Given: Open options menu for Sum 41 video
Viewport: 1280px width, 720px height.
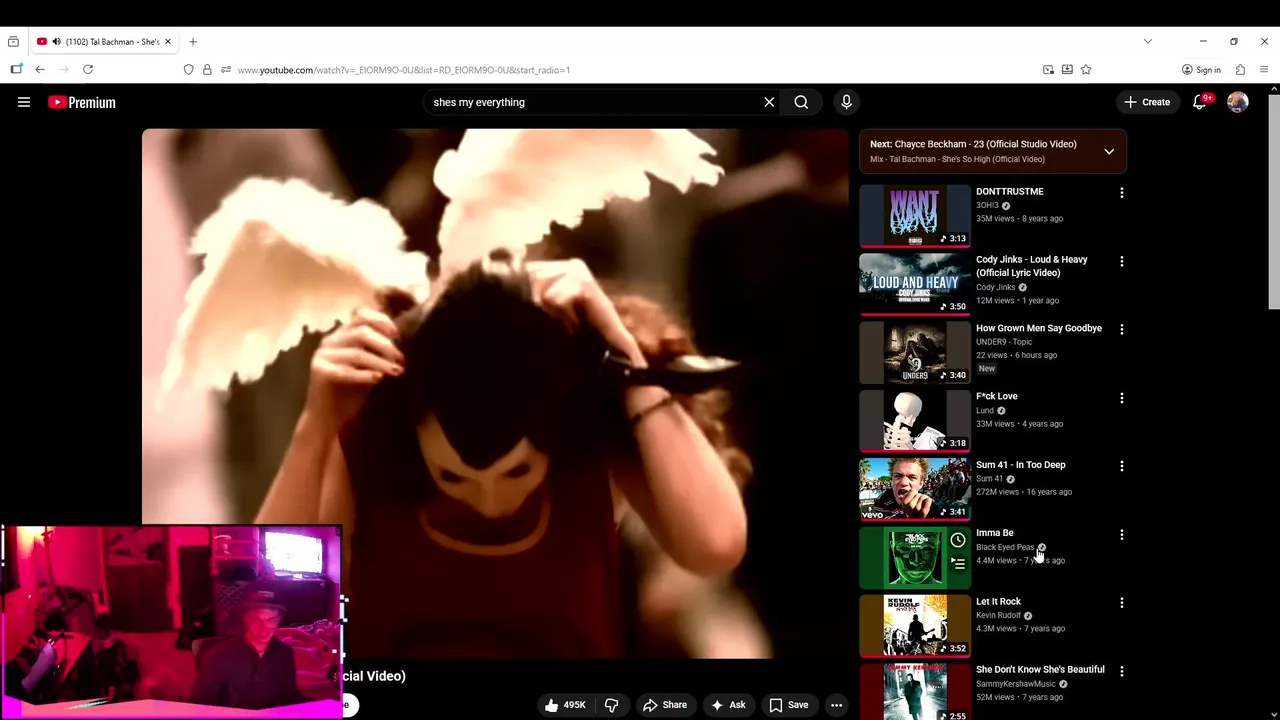Looking at the screenshot, I should [1121, 466].
